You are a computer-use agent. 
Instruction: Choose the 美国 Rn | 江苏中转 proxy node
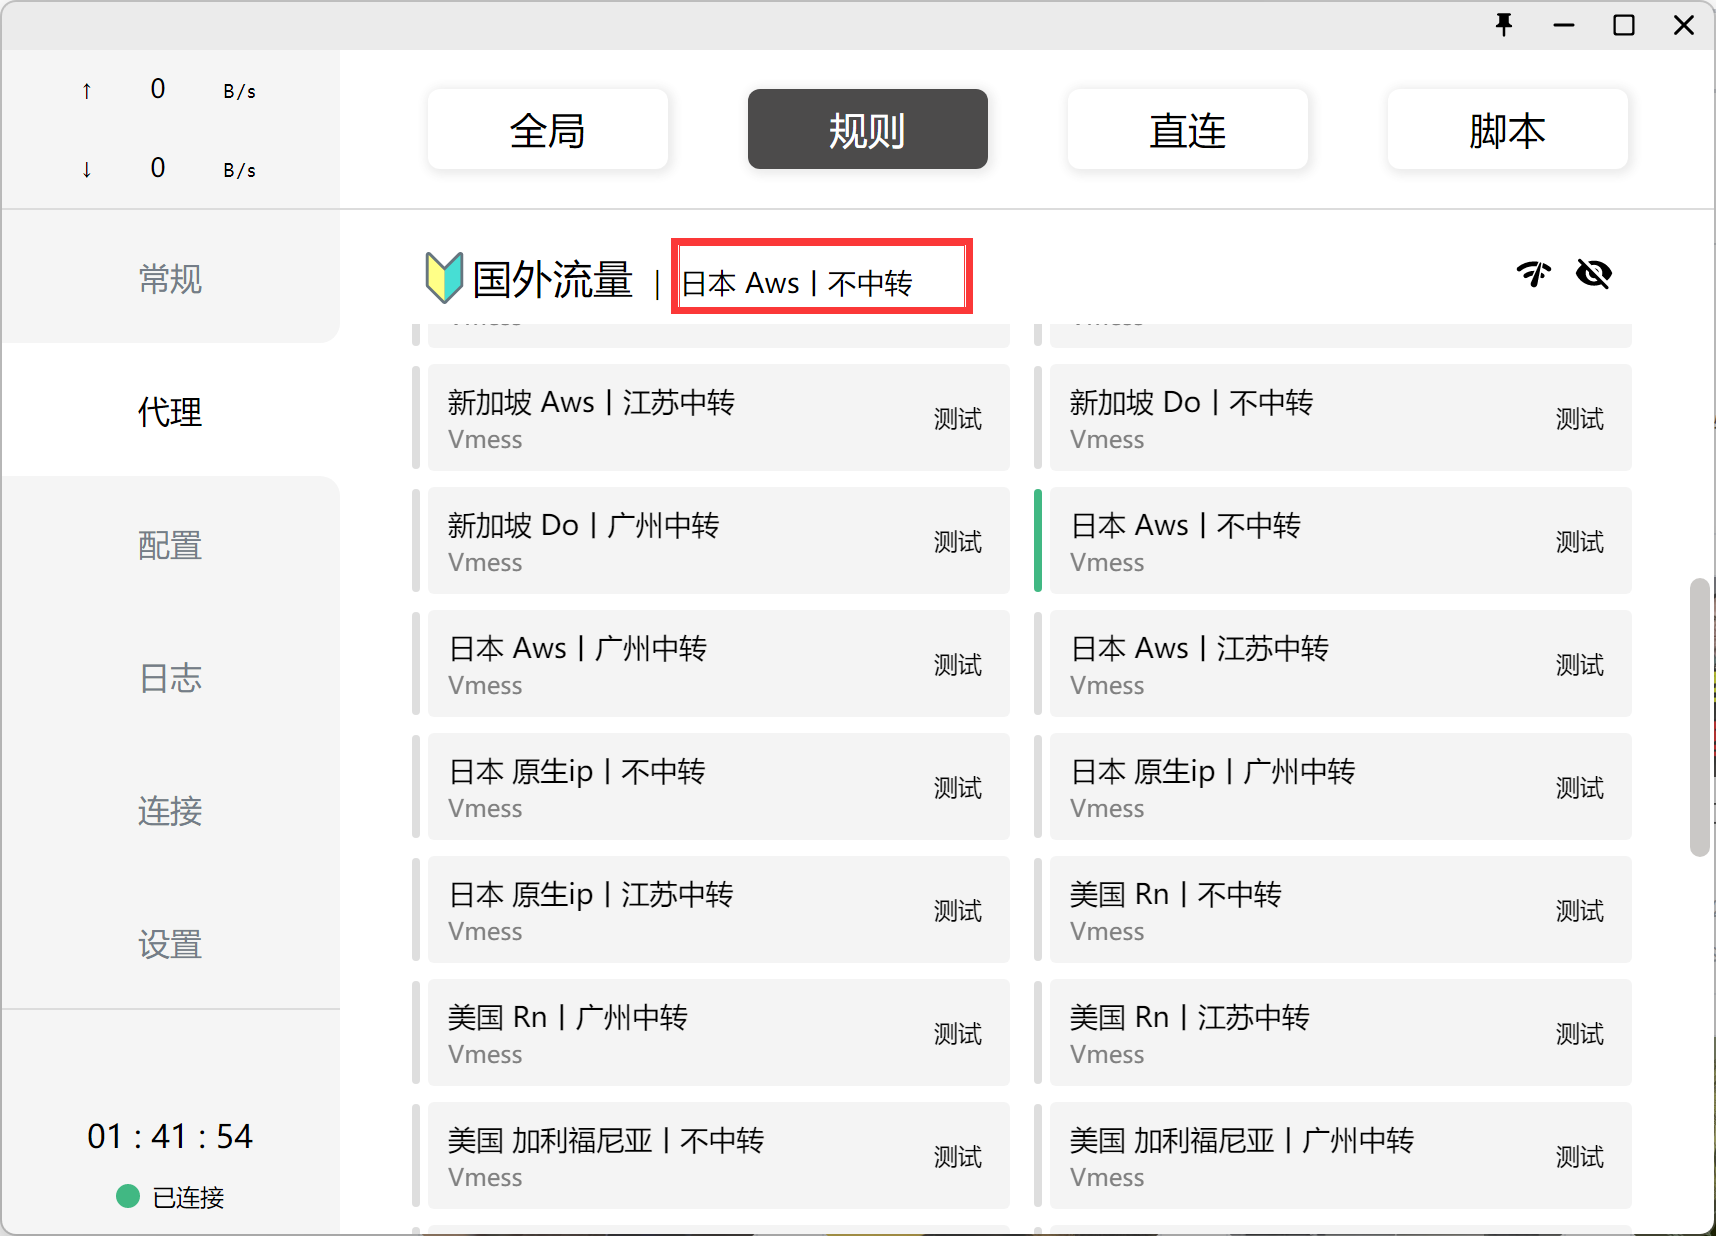[1341, 1032]
